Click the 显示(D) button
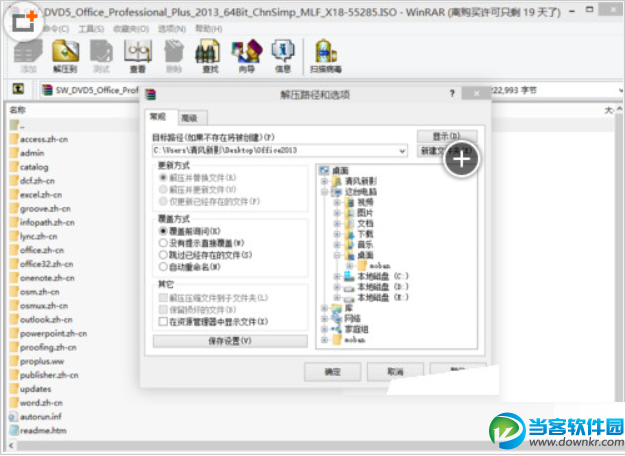Image resolution: width=625 pixels, height=456 pixels. (447, 136)
